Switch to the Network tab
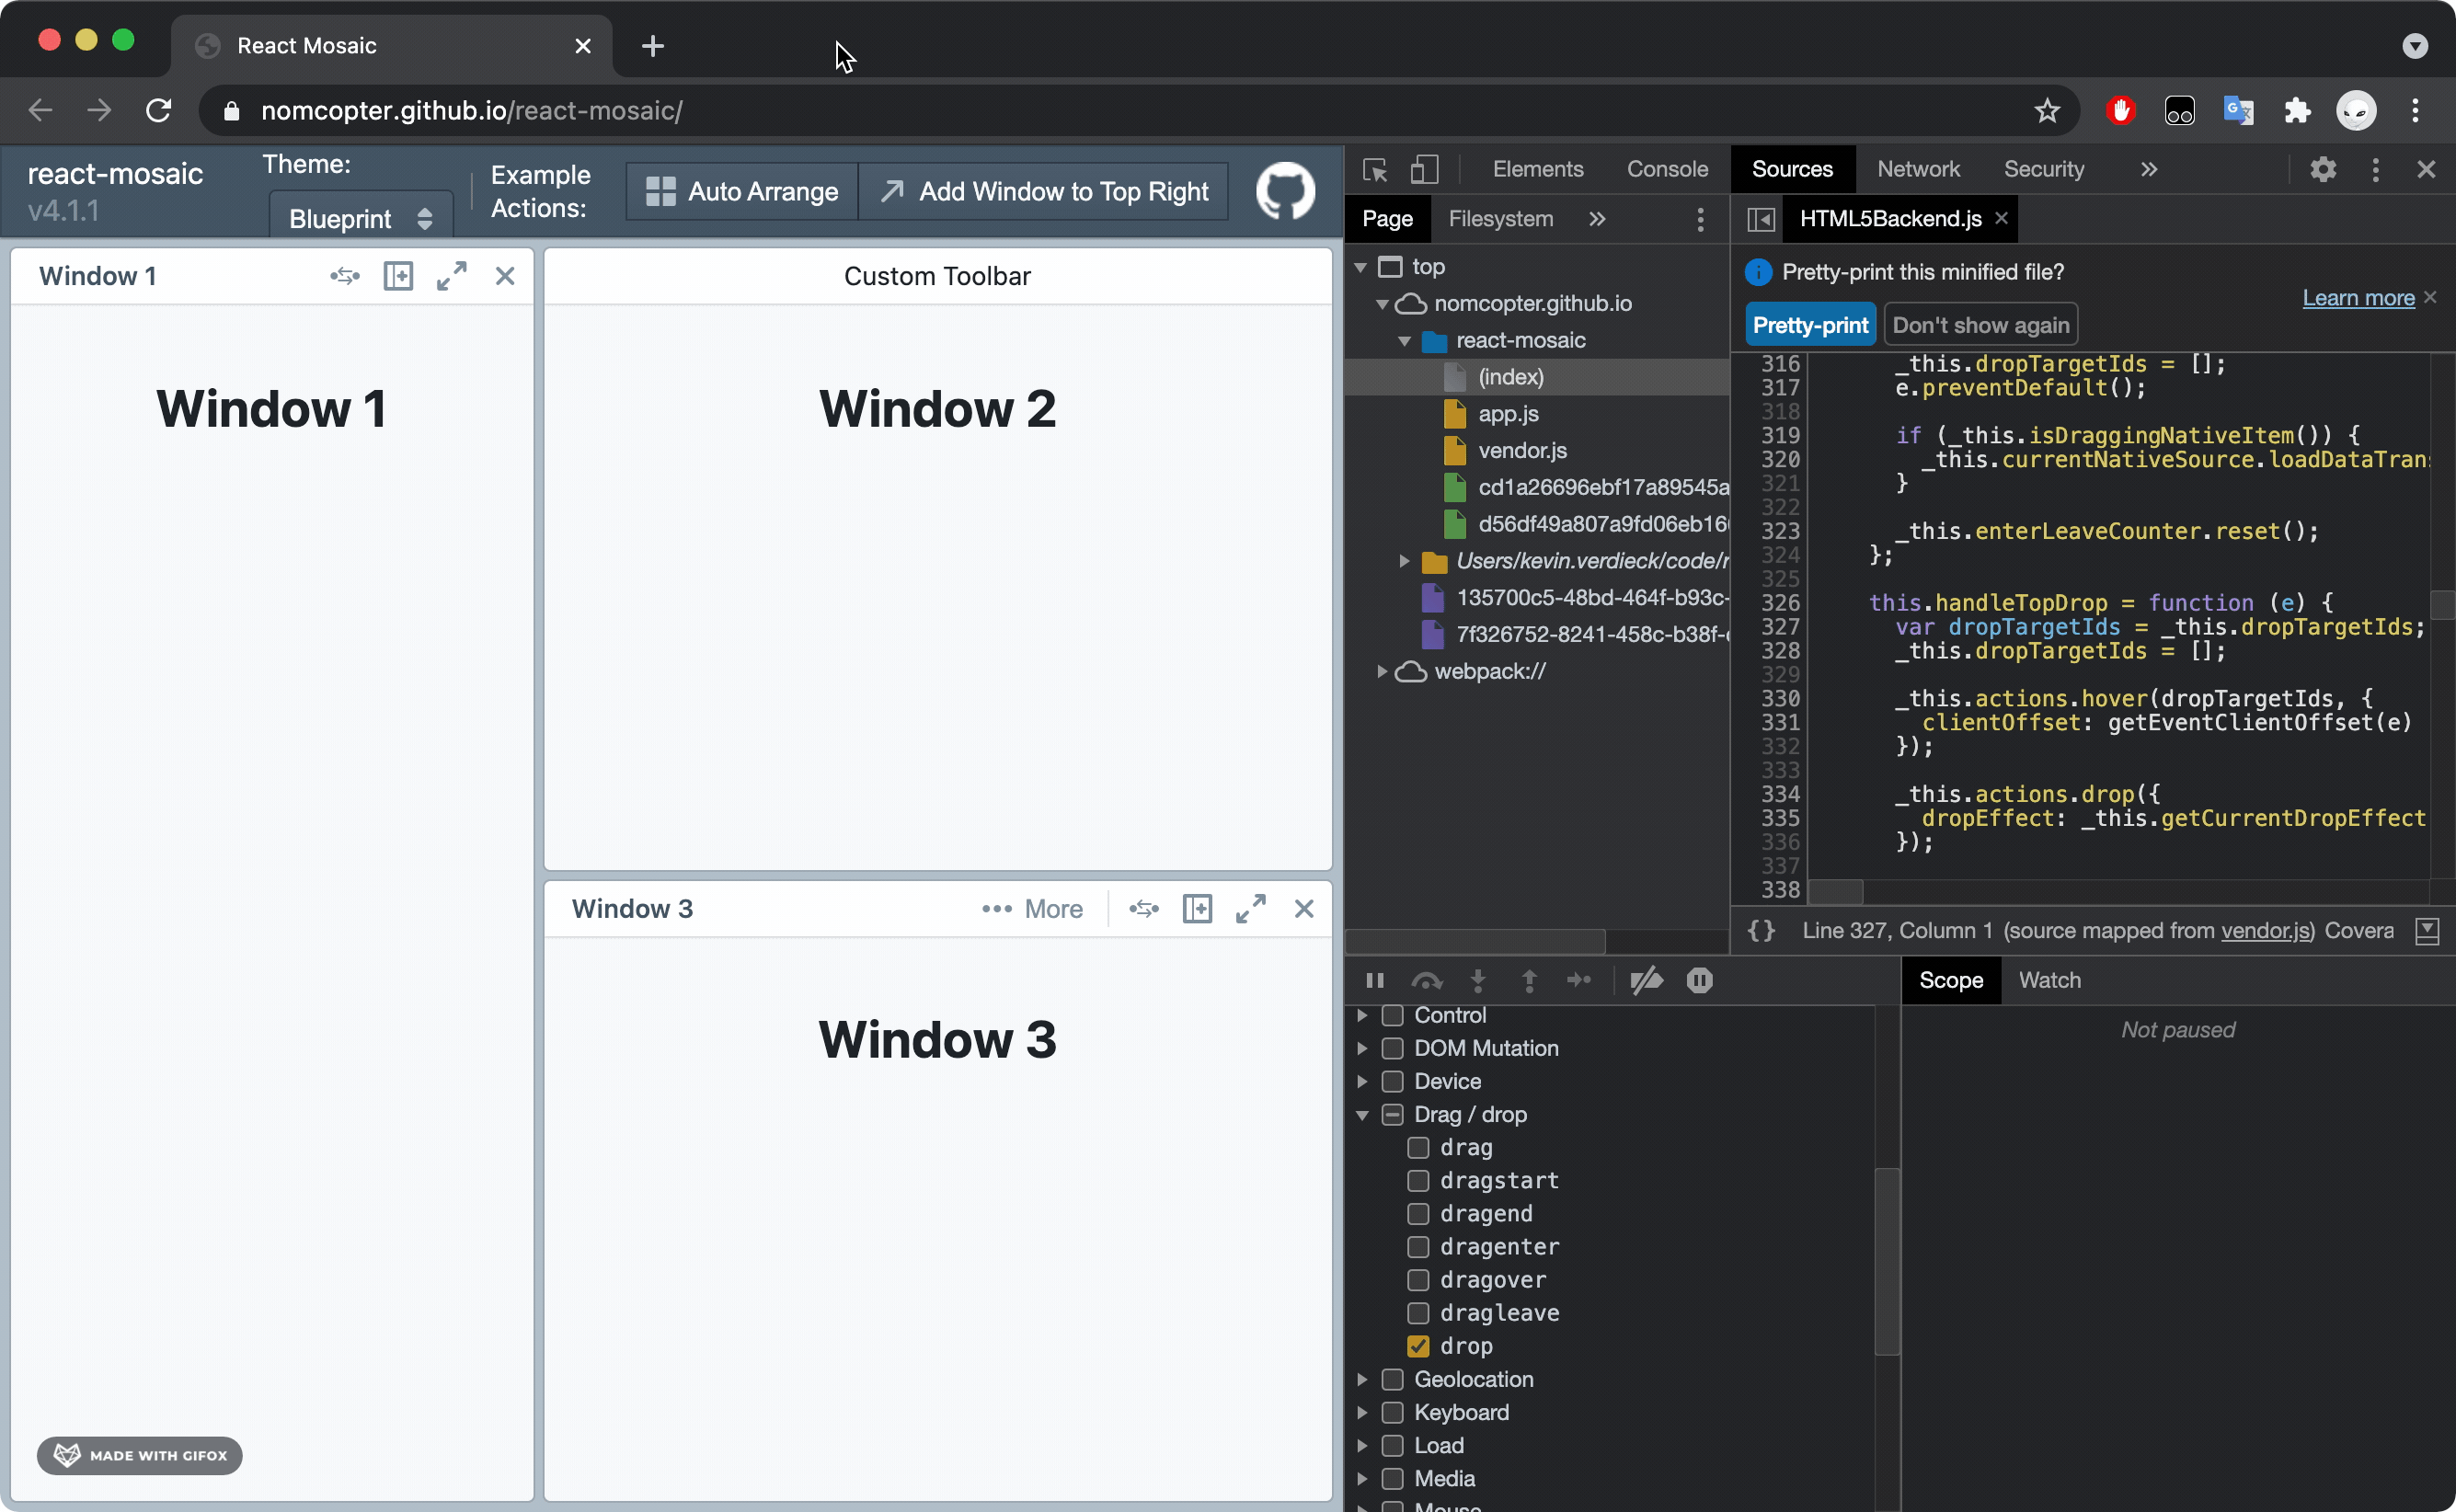The width and height of the screenshot is (2456, 1512). coord(1918,170)
